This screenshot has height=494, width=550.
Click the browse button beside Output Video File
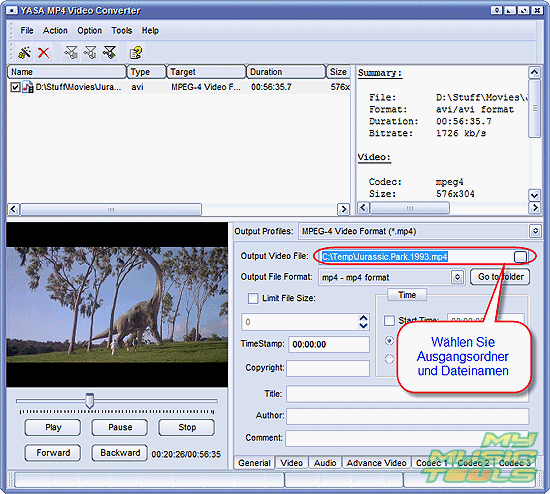[x=520, y=257]
